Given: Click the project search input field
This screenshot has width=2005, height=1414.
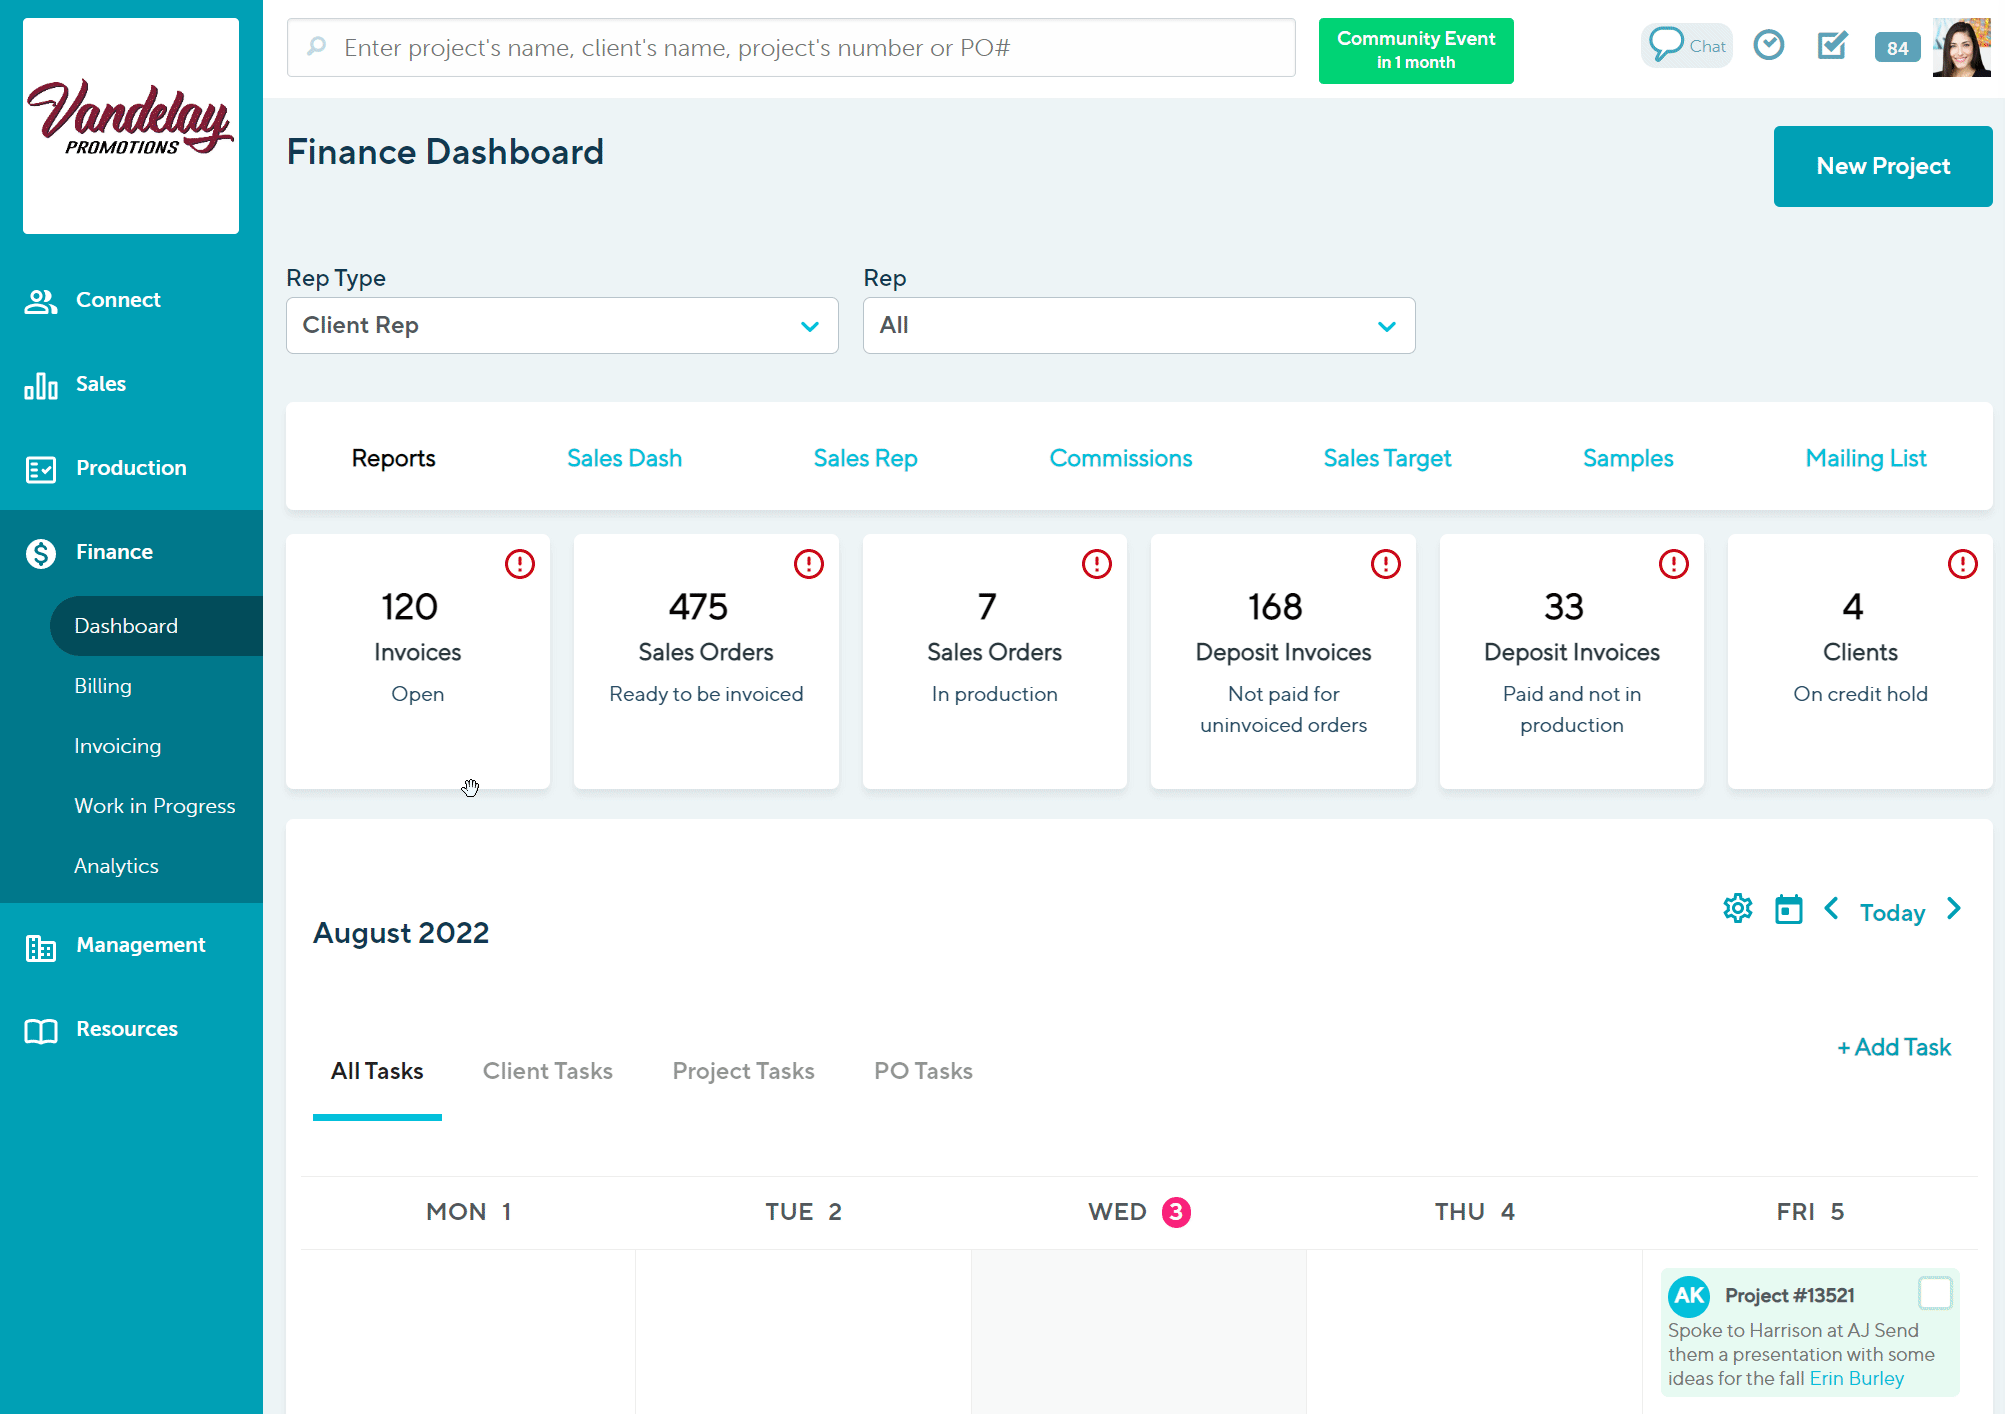Looking at the screenshot, I should 790,48.
